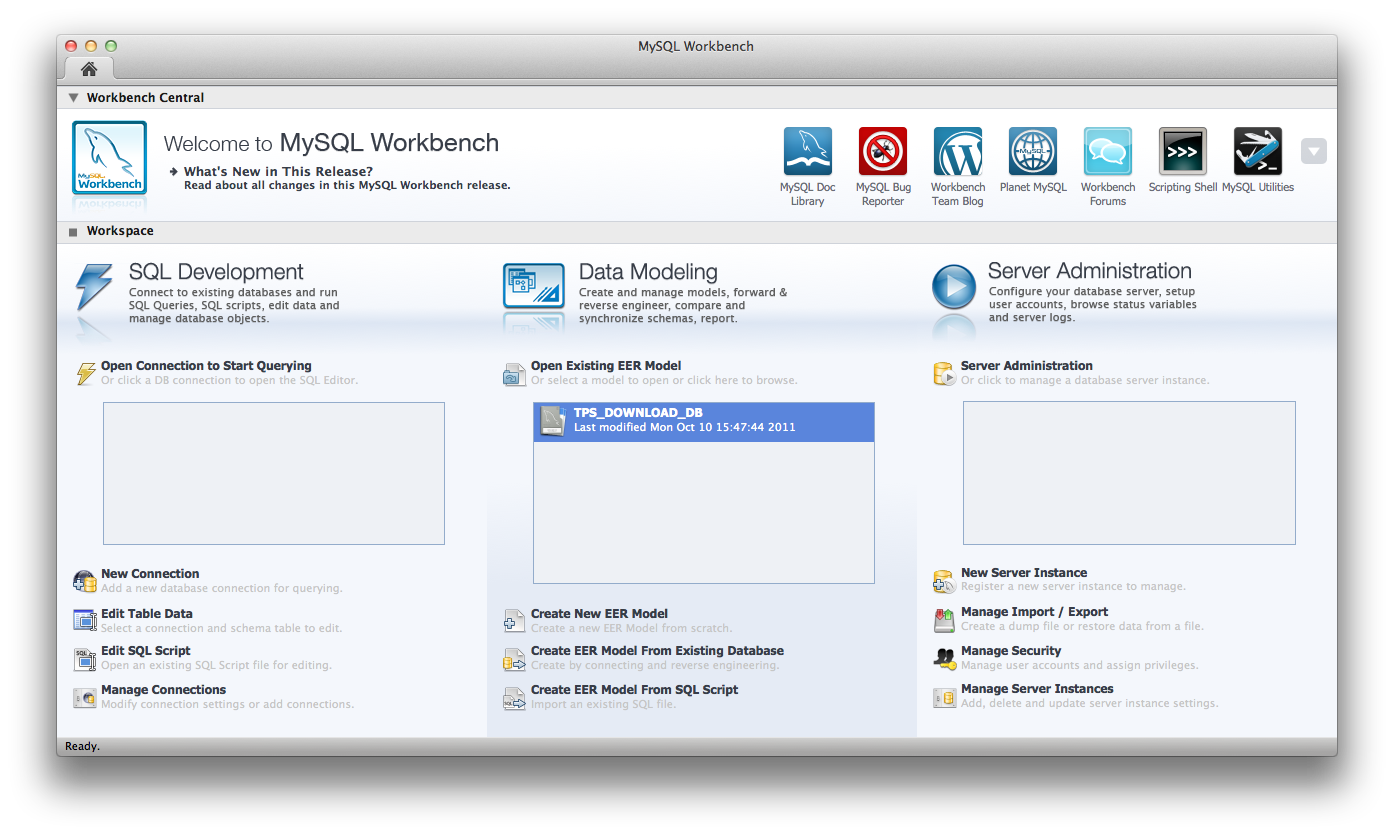Viewport: 1394px width, 835px height.
Task: Click the Server Administration play icon
Action: coord(954,287)
